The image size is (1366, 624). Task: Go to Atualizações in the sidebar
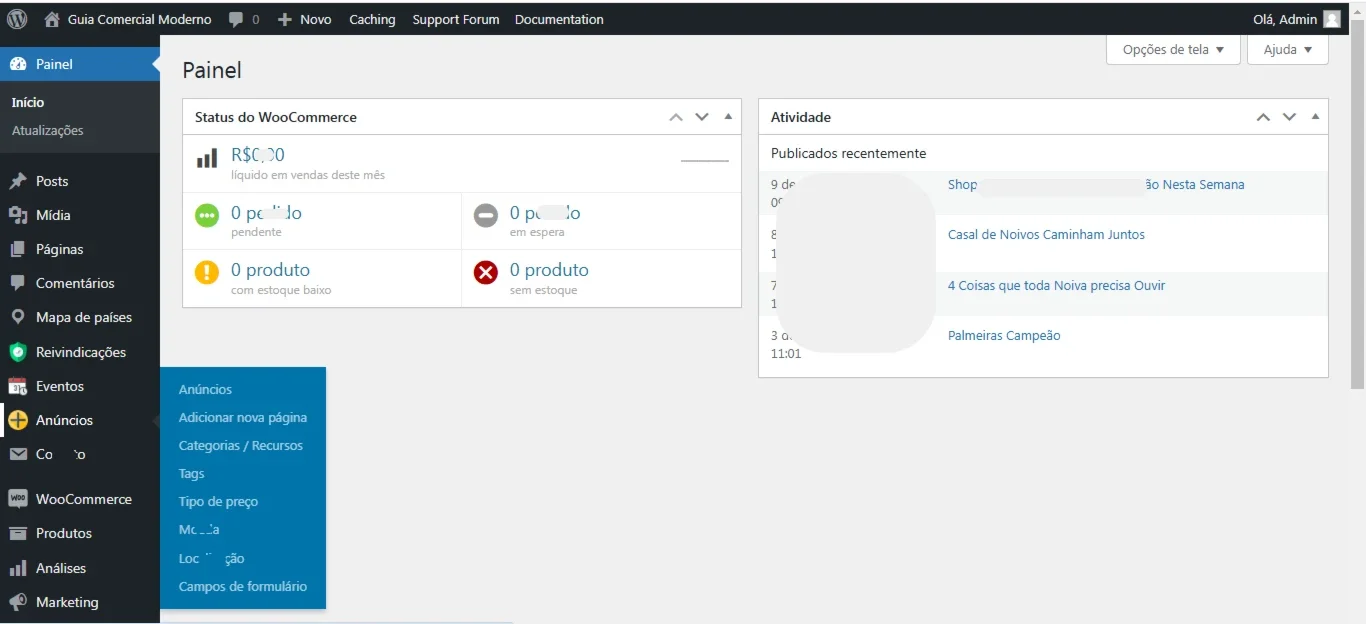click(48, 130)
